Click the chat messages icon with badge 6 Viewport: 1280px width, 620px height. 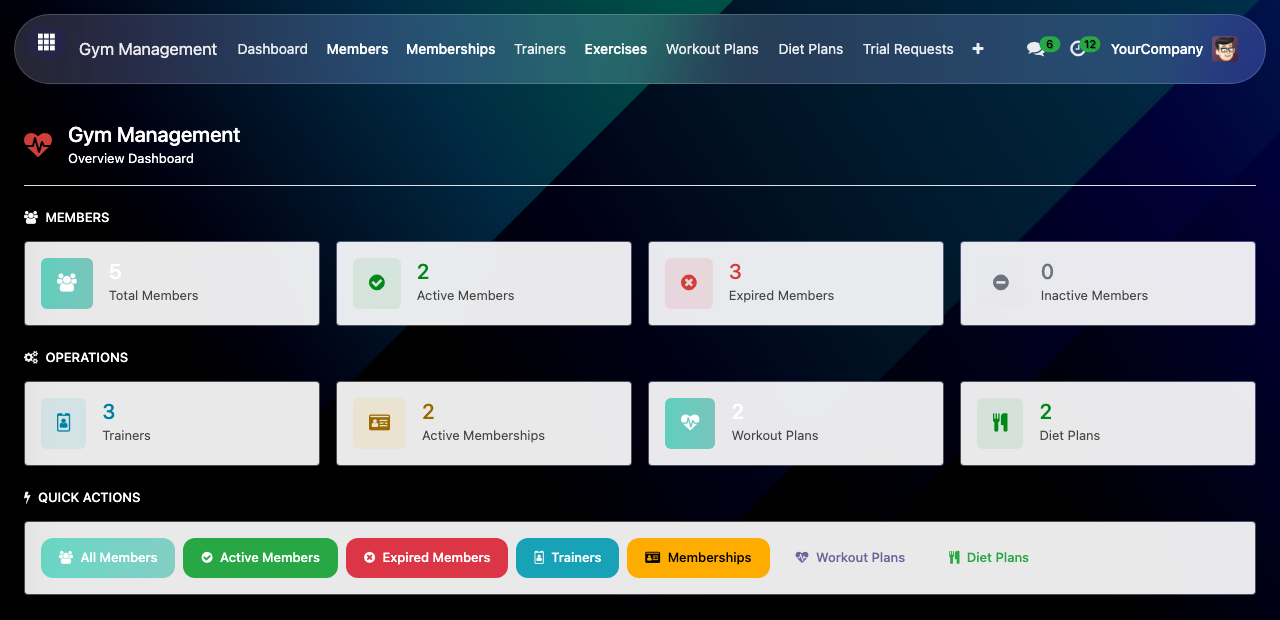[x=1035, y=49]
